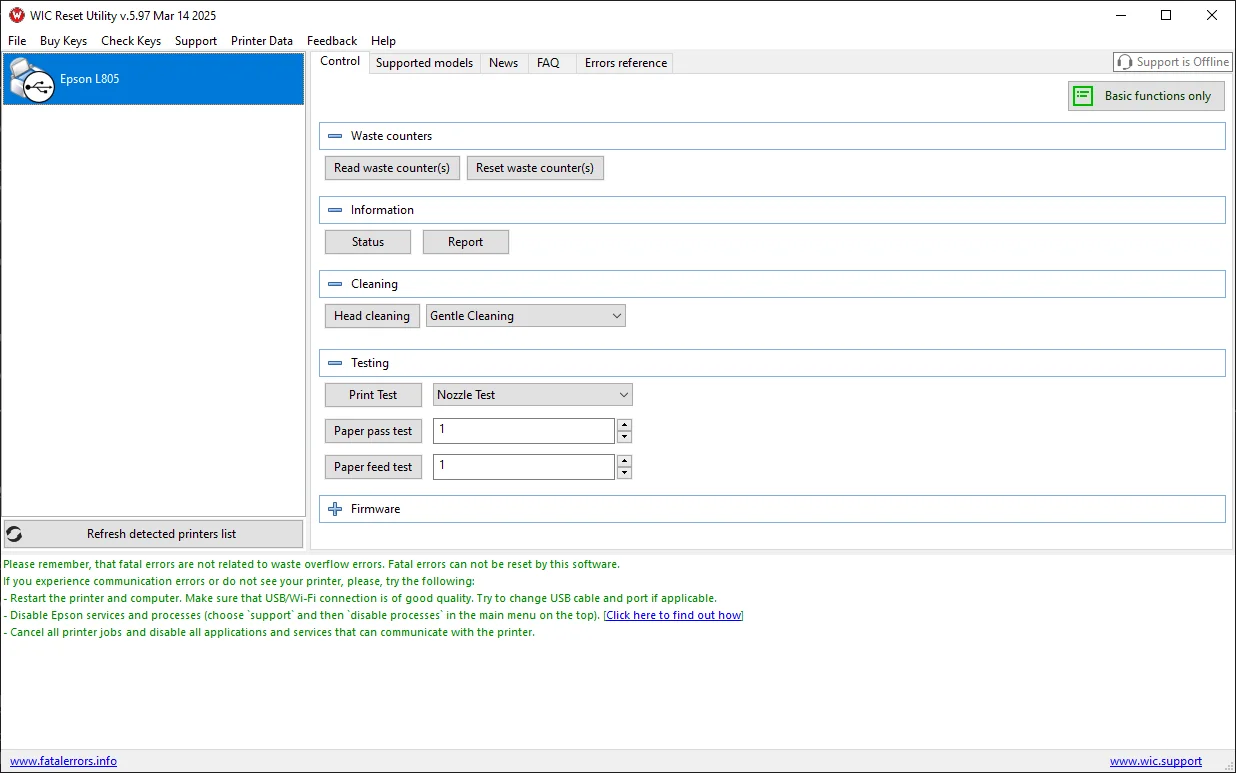Open the Buy Keys menu
The width and height of the screenshot is (1236, 773).
63,41
